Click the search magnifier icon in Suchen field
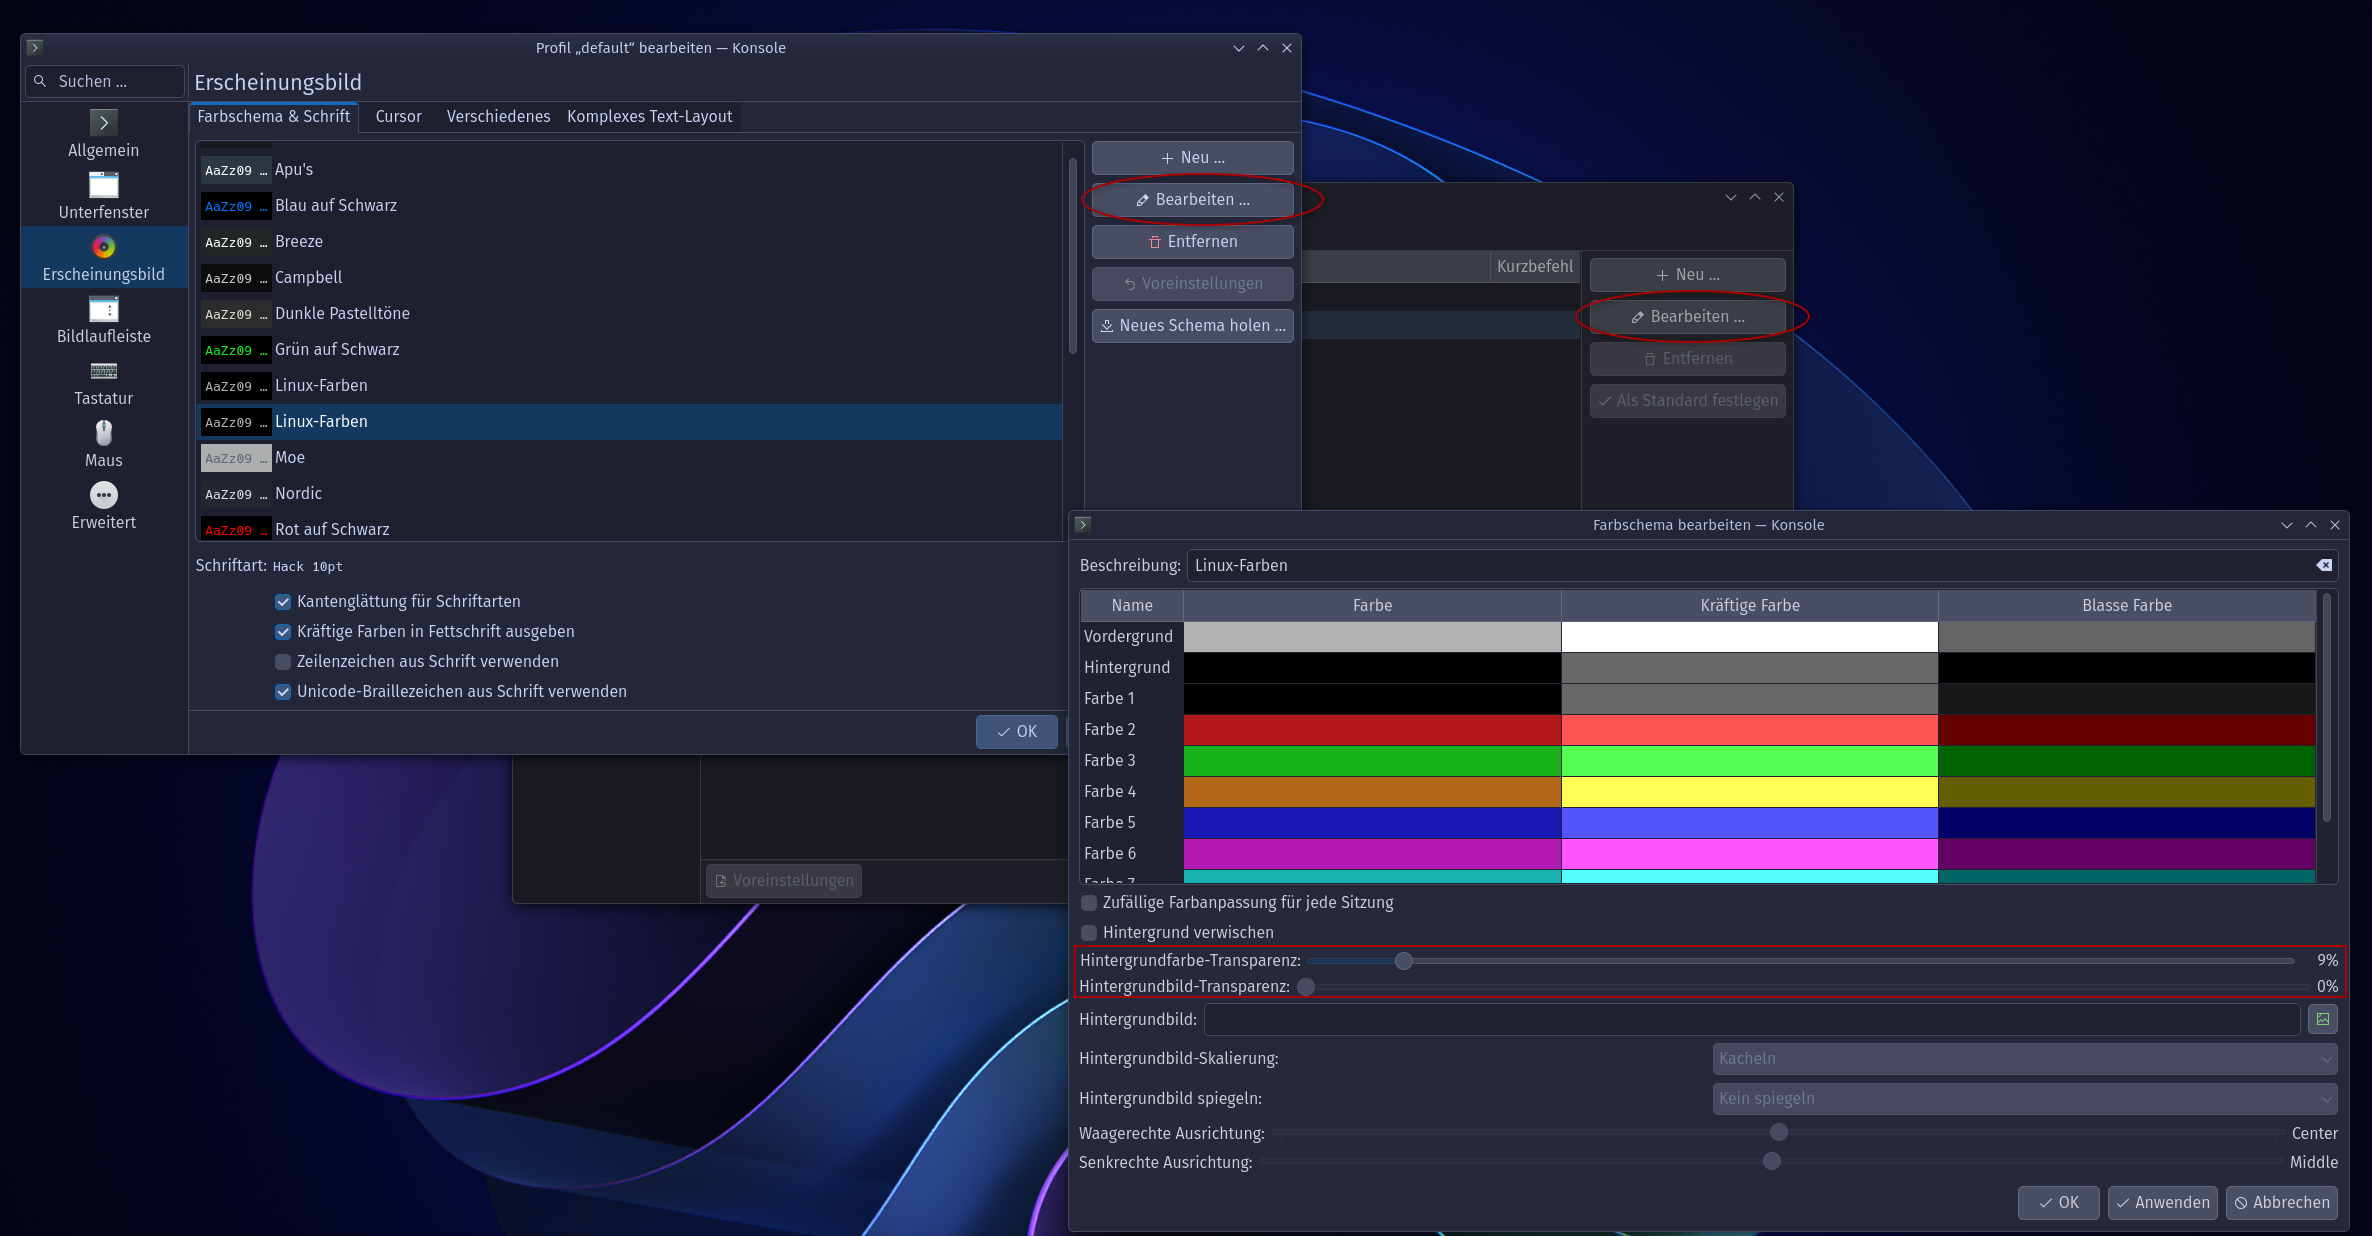 click(x=40, y=81)
